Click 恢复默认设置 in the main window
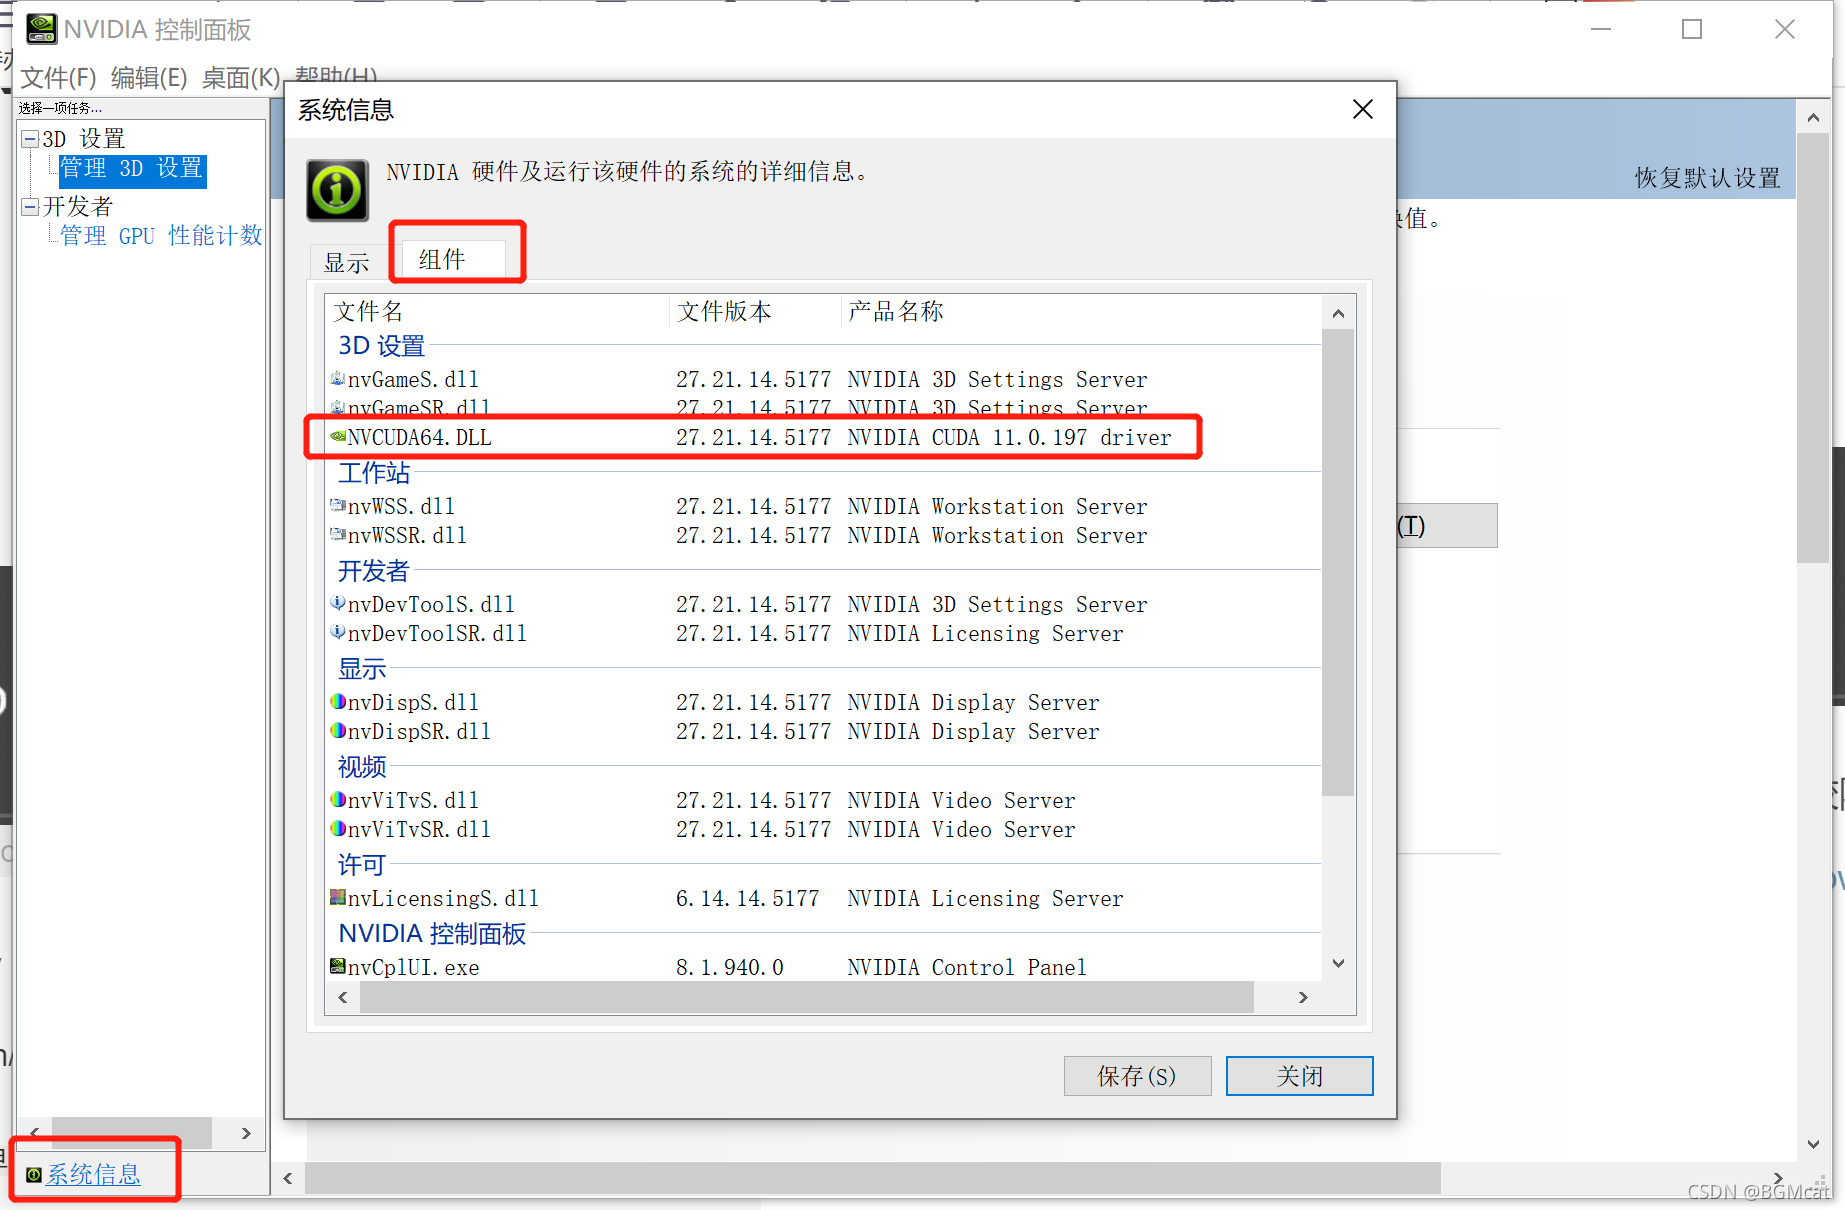The height and width of the screenshot is (1210, 1845). (x=1707, y=178)
